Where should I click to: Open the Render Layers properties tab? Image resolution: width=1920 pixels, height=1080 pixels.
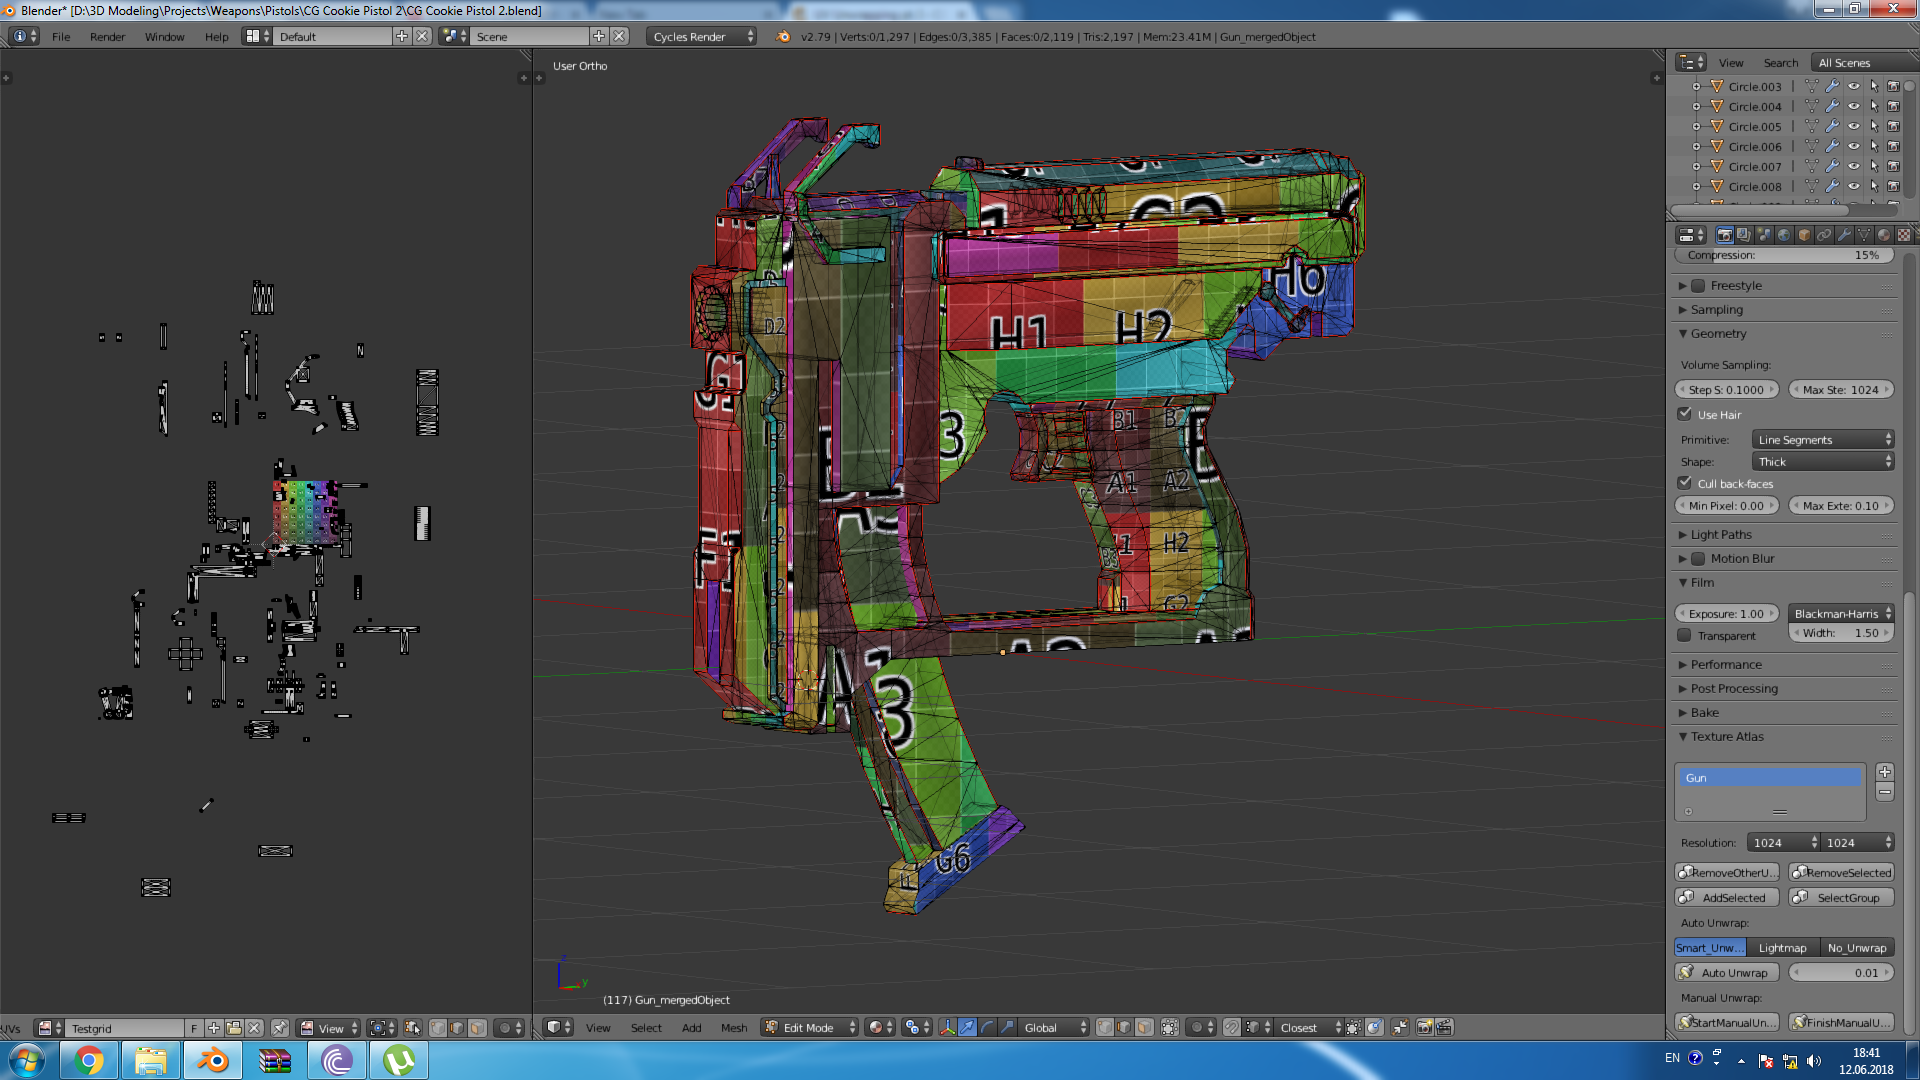(x=1744, y=235)
